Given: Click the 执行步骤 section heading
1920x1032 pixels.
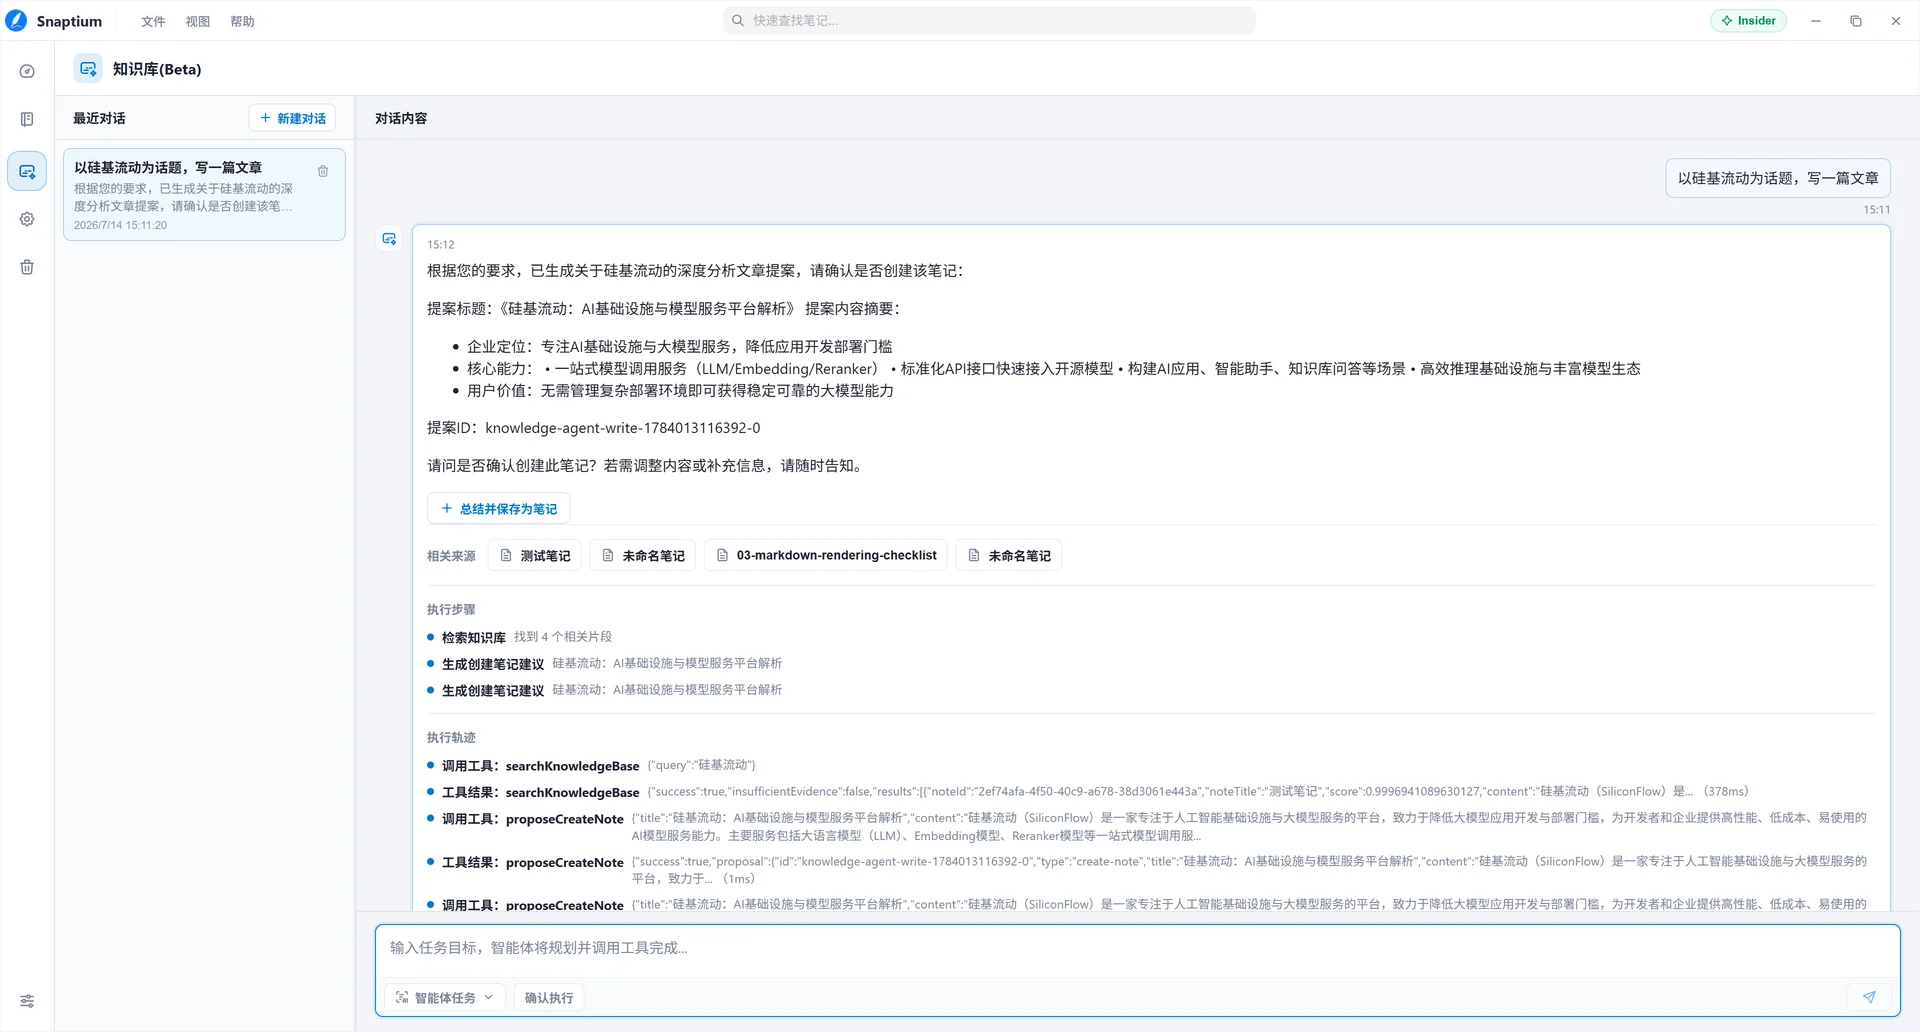Looking at the screenshot, I should click(451, 610).
